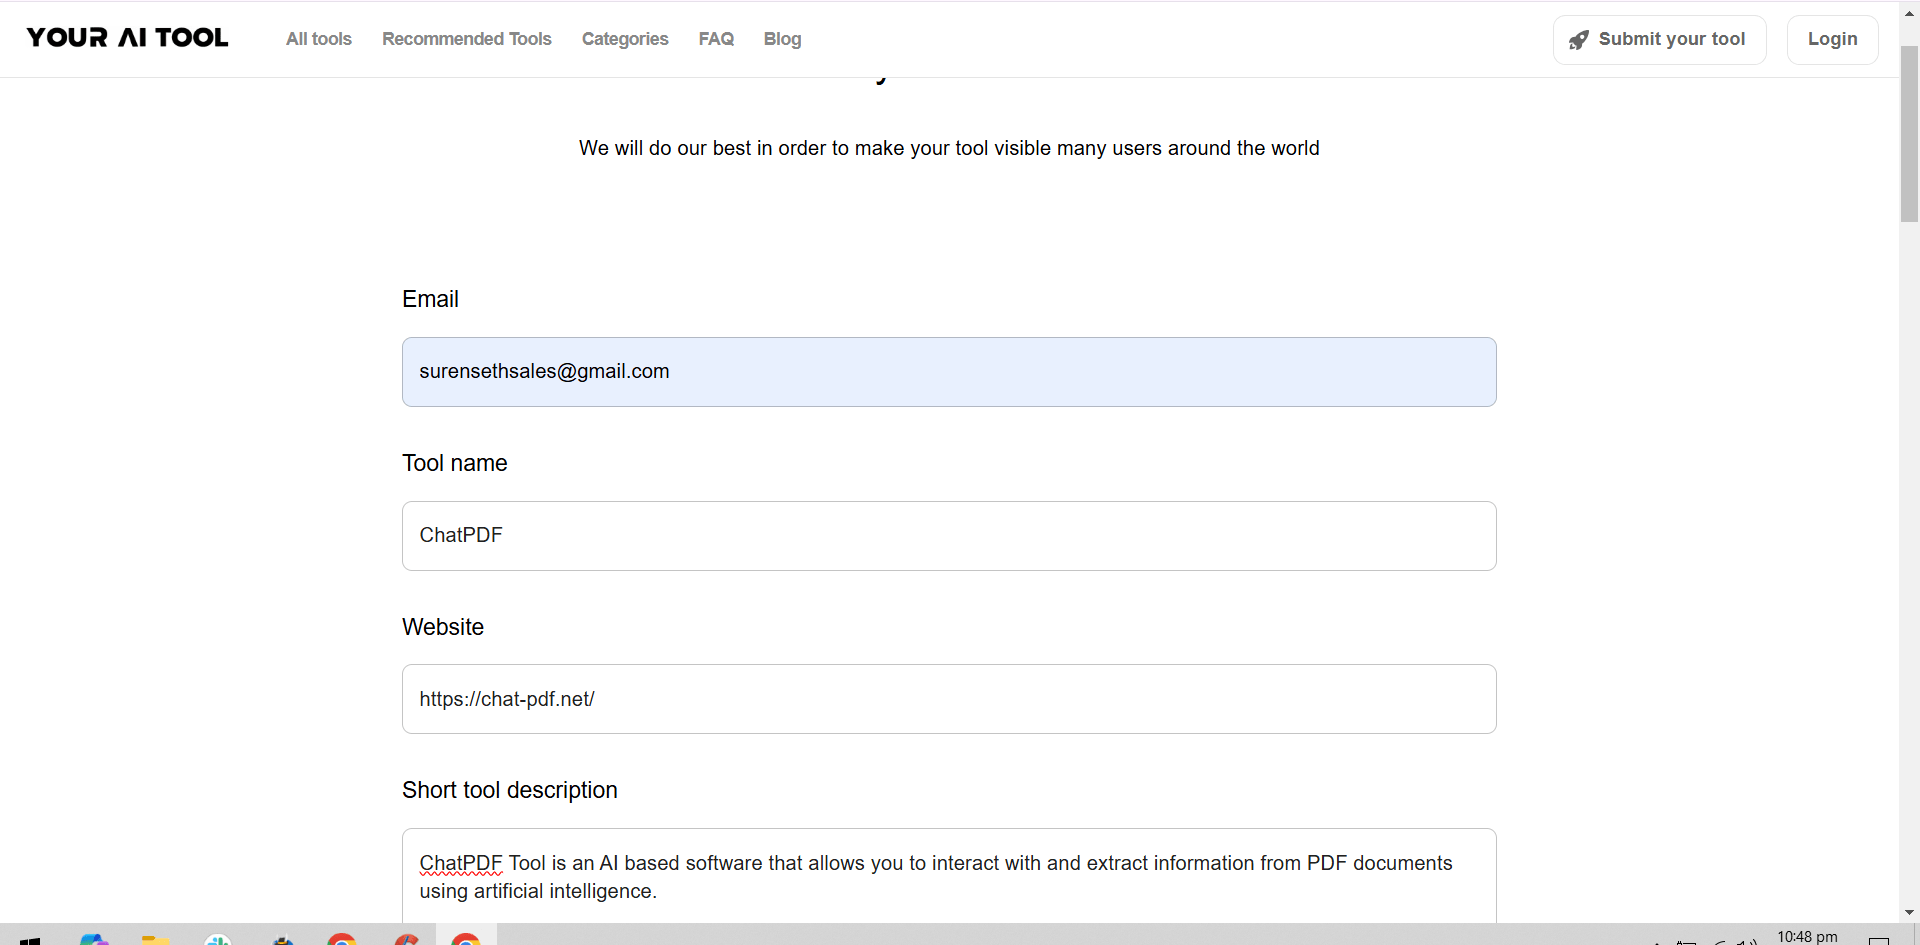The image size is (1920, 945).
Task: Open the Slack icon in the taskbar
Action: point(218,939)
